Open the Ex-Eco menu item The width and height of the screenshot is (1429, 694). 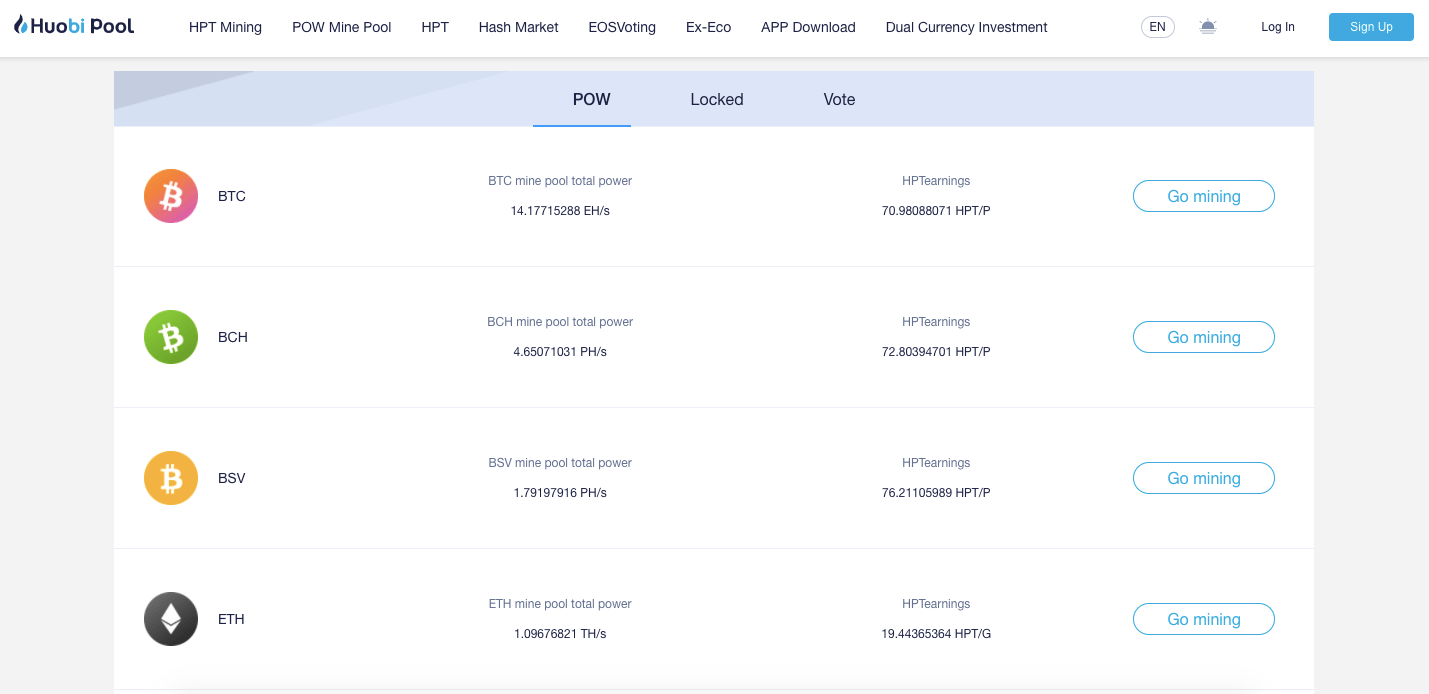[709, 27]
